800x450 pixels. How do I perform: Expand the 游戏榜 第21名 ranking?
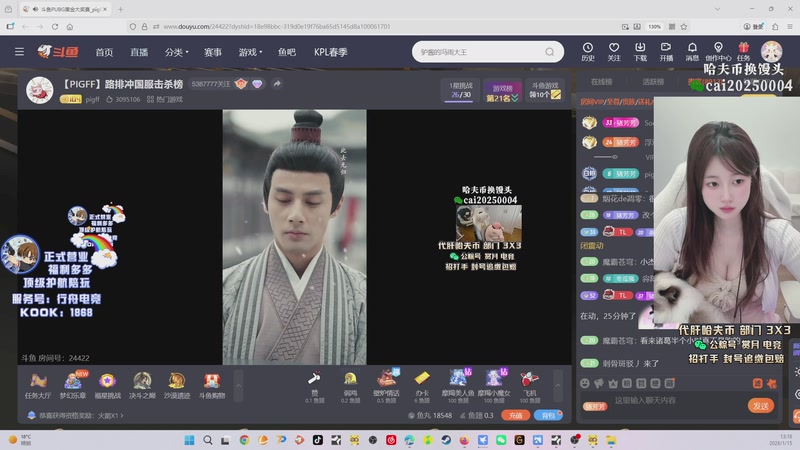502,90
